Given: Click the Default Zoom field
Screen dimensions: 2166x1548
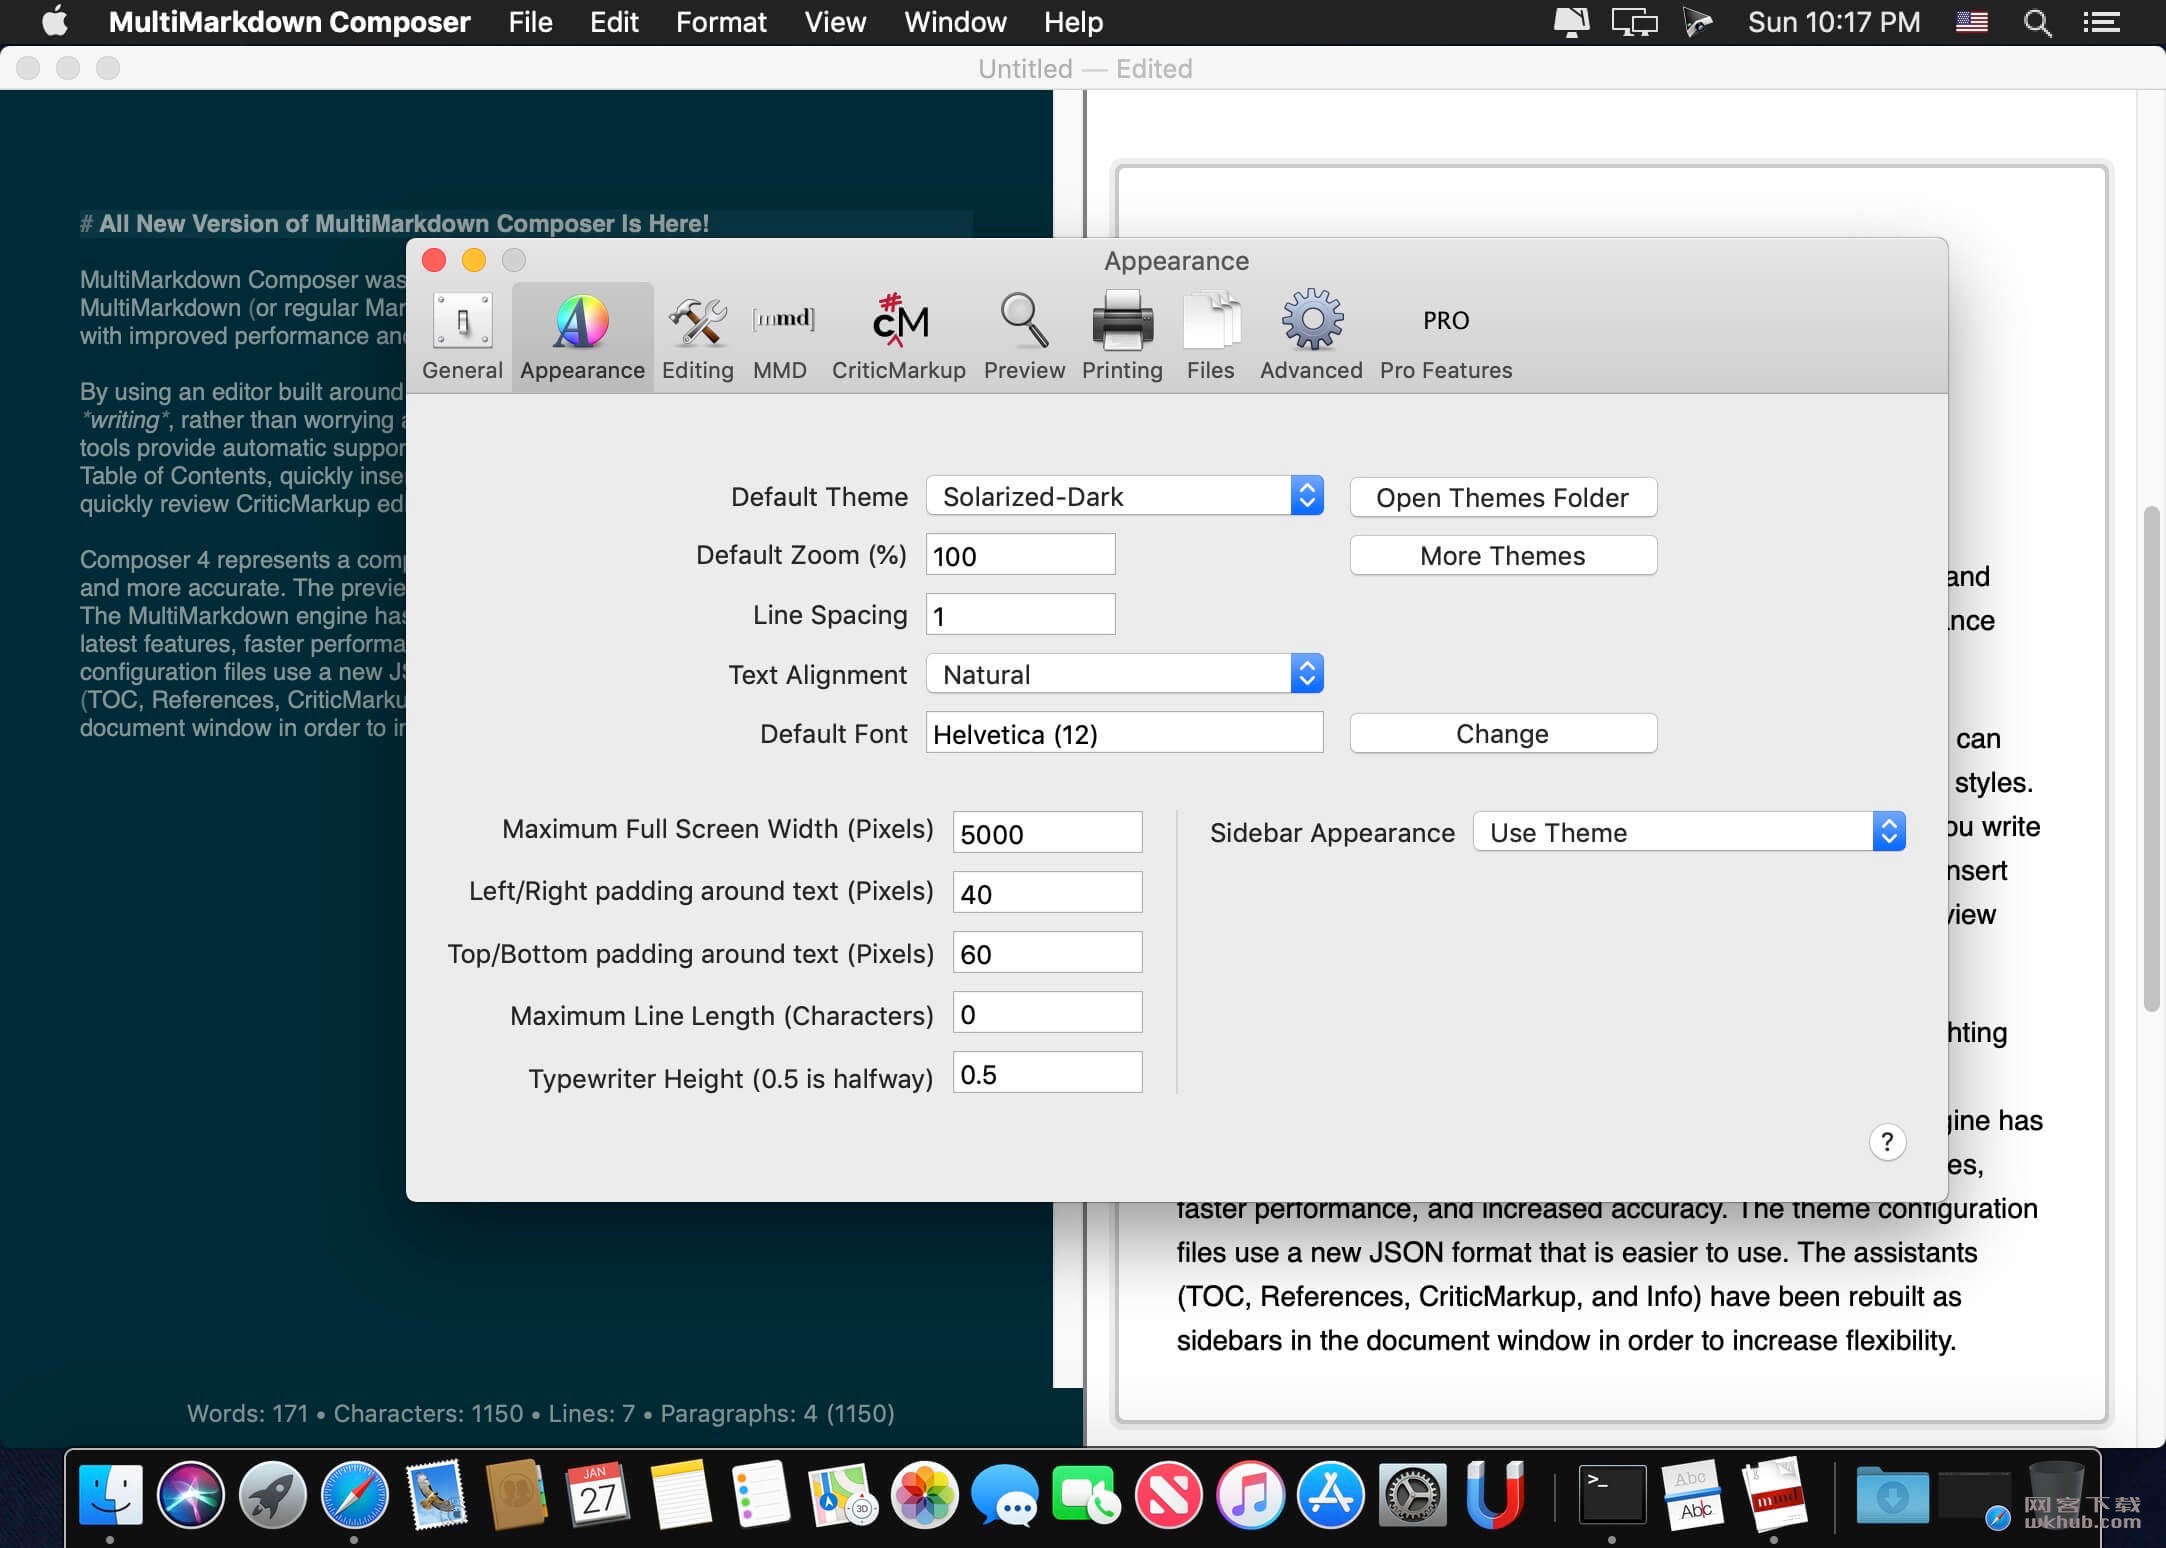Looking at the screenshot, I should click(1020, 555).
